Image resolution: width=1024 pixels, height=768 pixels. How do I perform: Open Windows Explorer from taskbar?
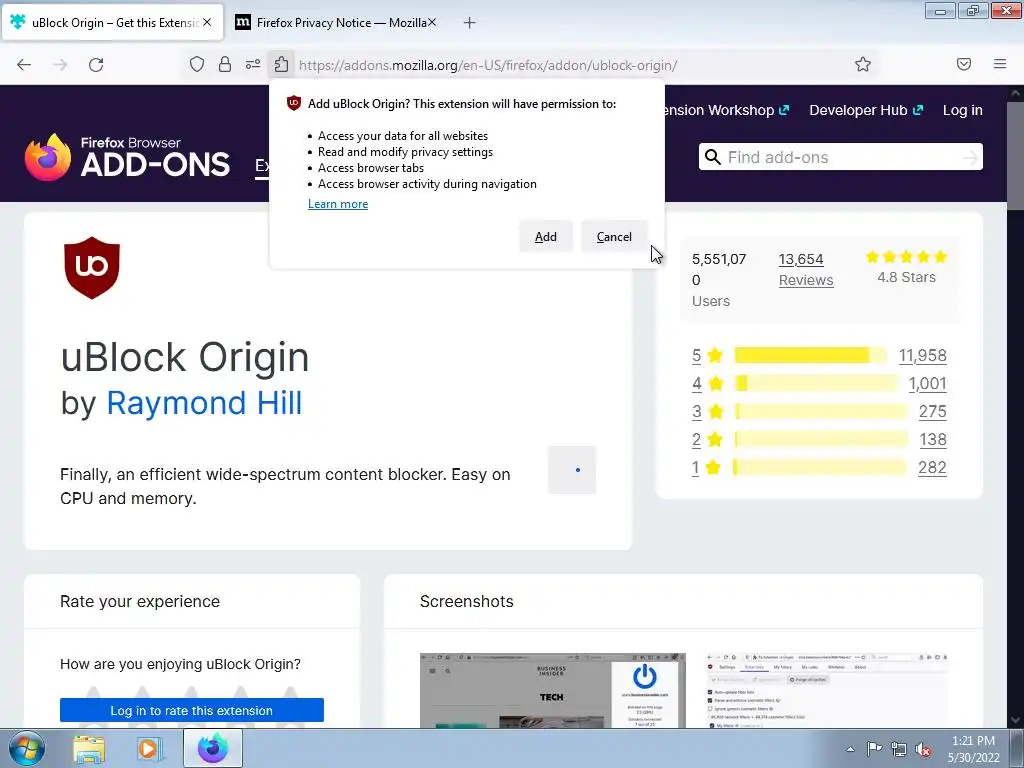[x=89, y=749]
